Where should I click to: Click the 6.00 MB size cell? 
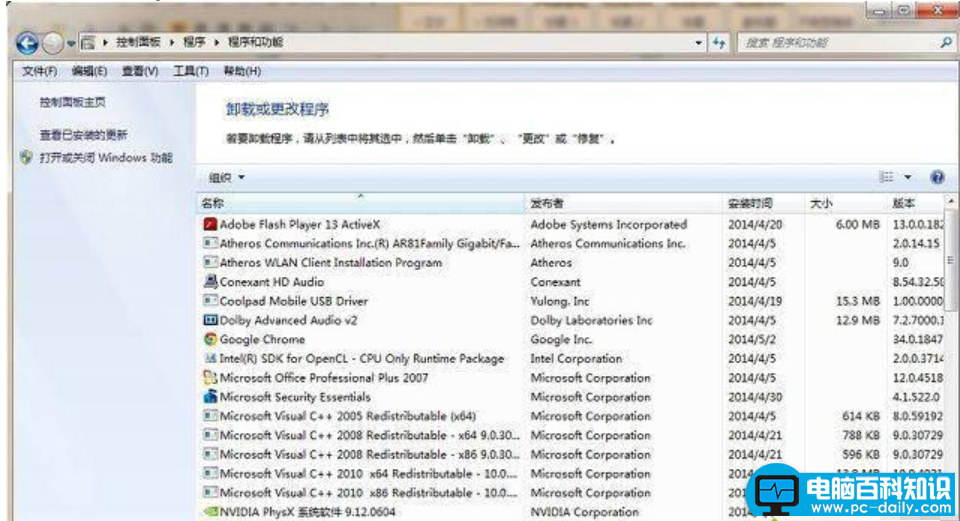point(858,224)
